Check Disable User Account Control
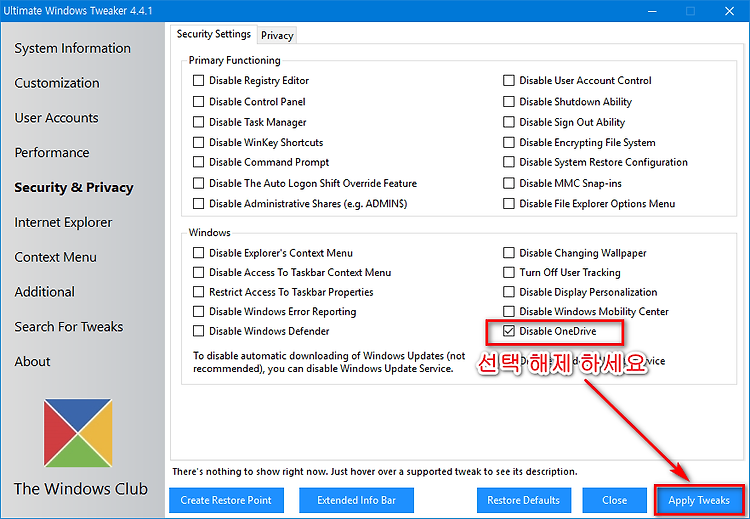The image size is (750, 519). click(x=508, y=80)
